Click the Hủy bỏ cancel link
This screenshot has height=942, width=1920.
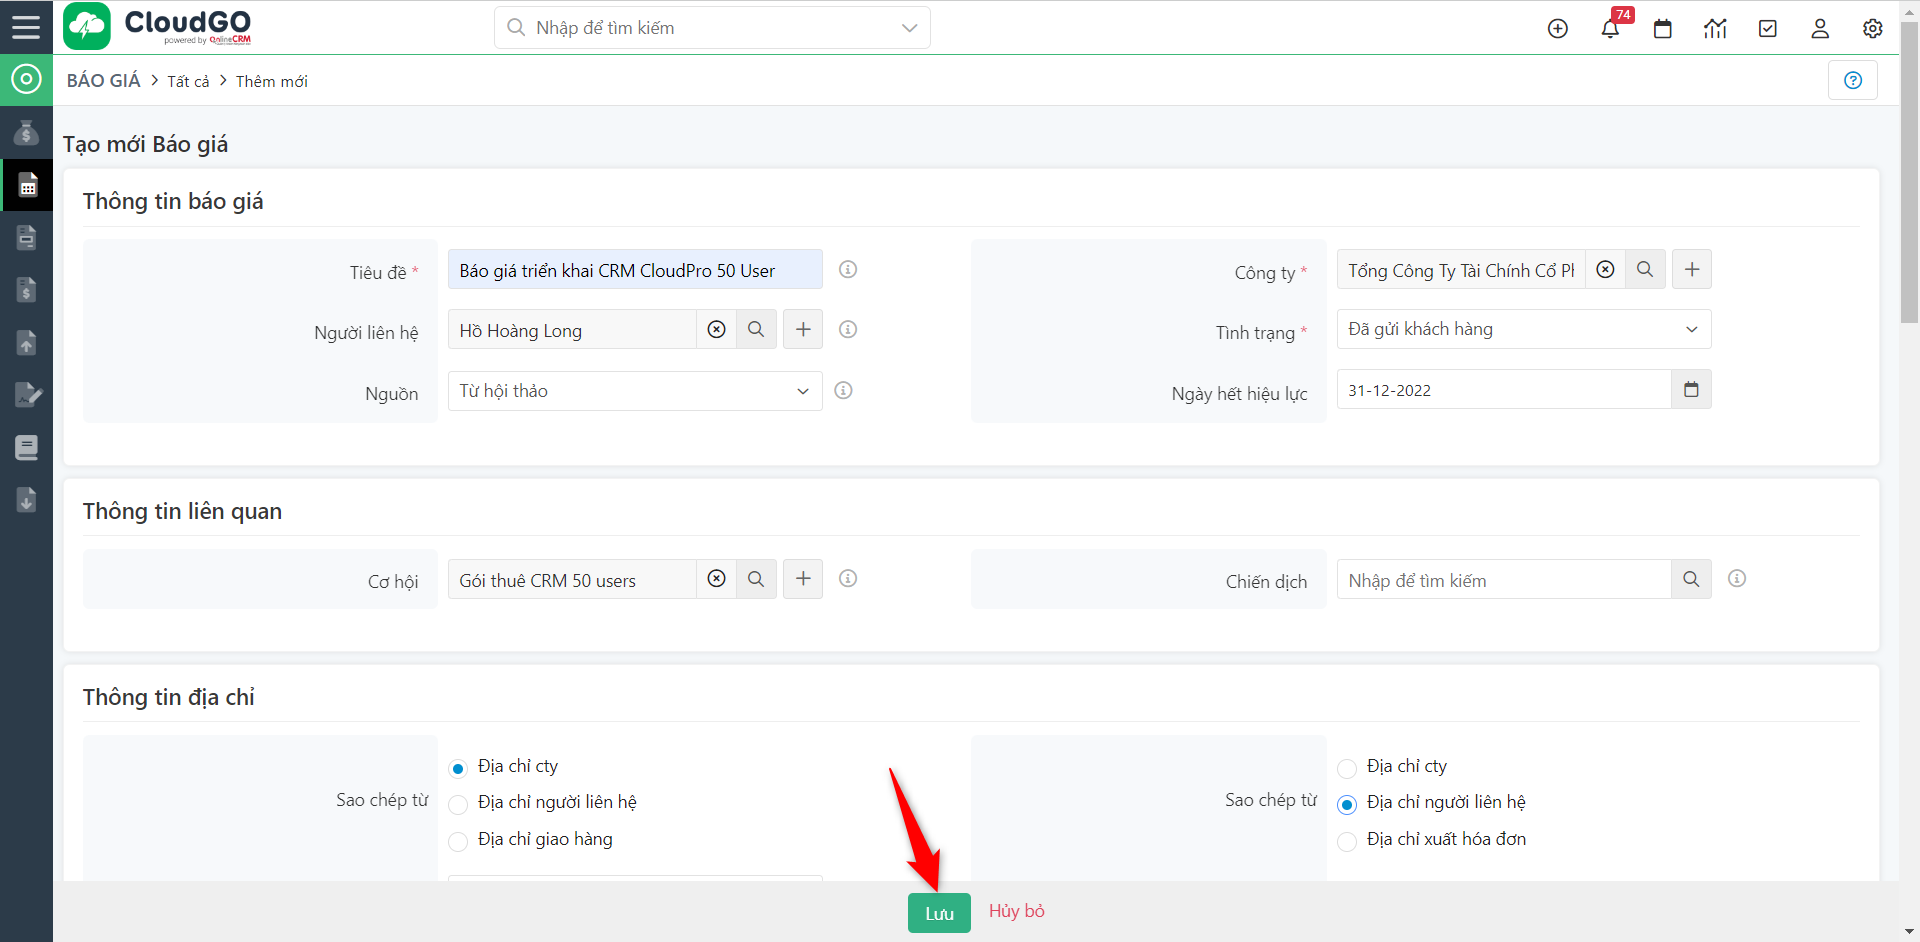[1016, 911]
